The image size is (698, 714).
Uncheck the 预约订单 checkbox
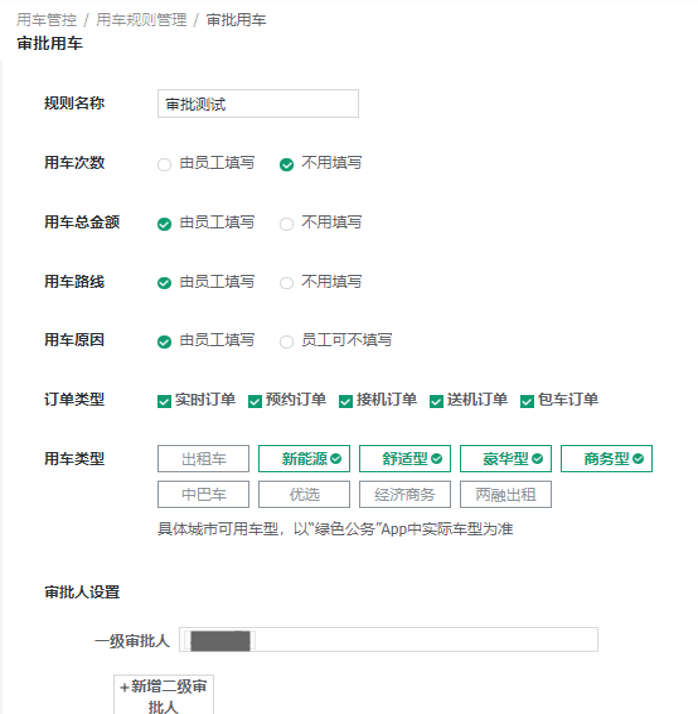255,401
